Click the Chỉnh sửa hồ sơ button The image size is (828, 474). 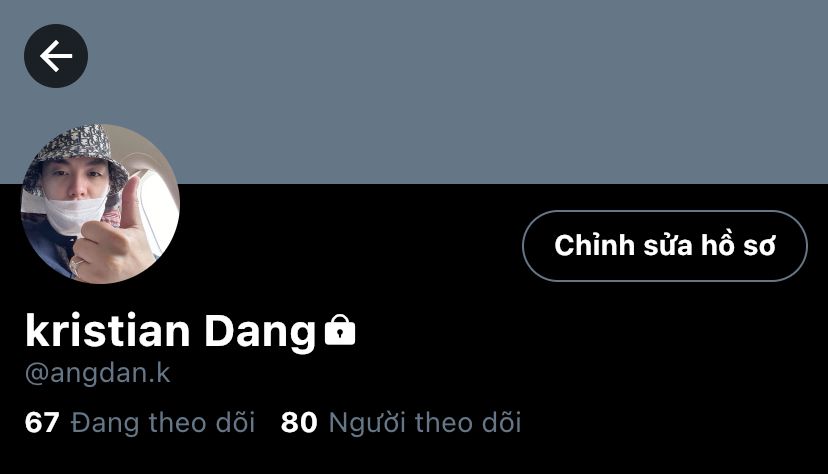click(x=665, y=245)
